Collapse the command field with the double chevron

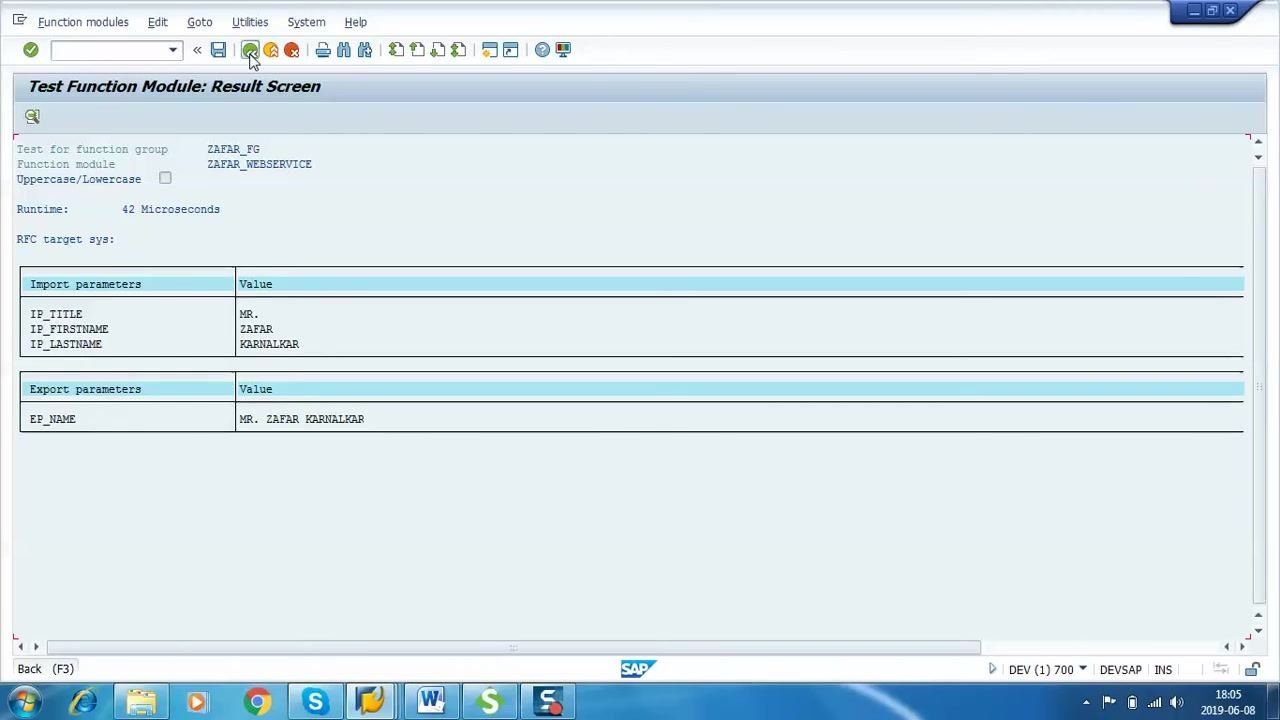point(197,50)
